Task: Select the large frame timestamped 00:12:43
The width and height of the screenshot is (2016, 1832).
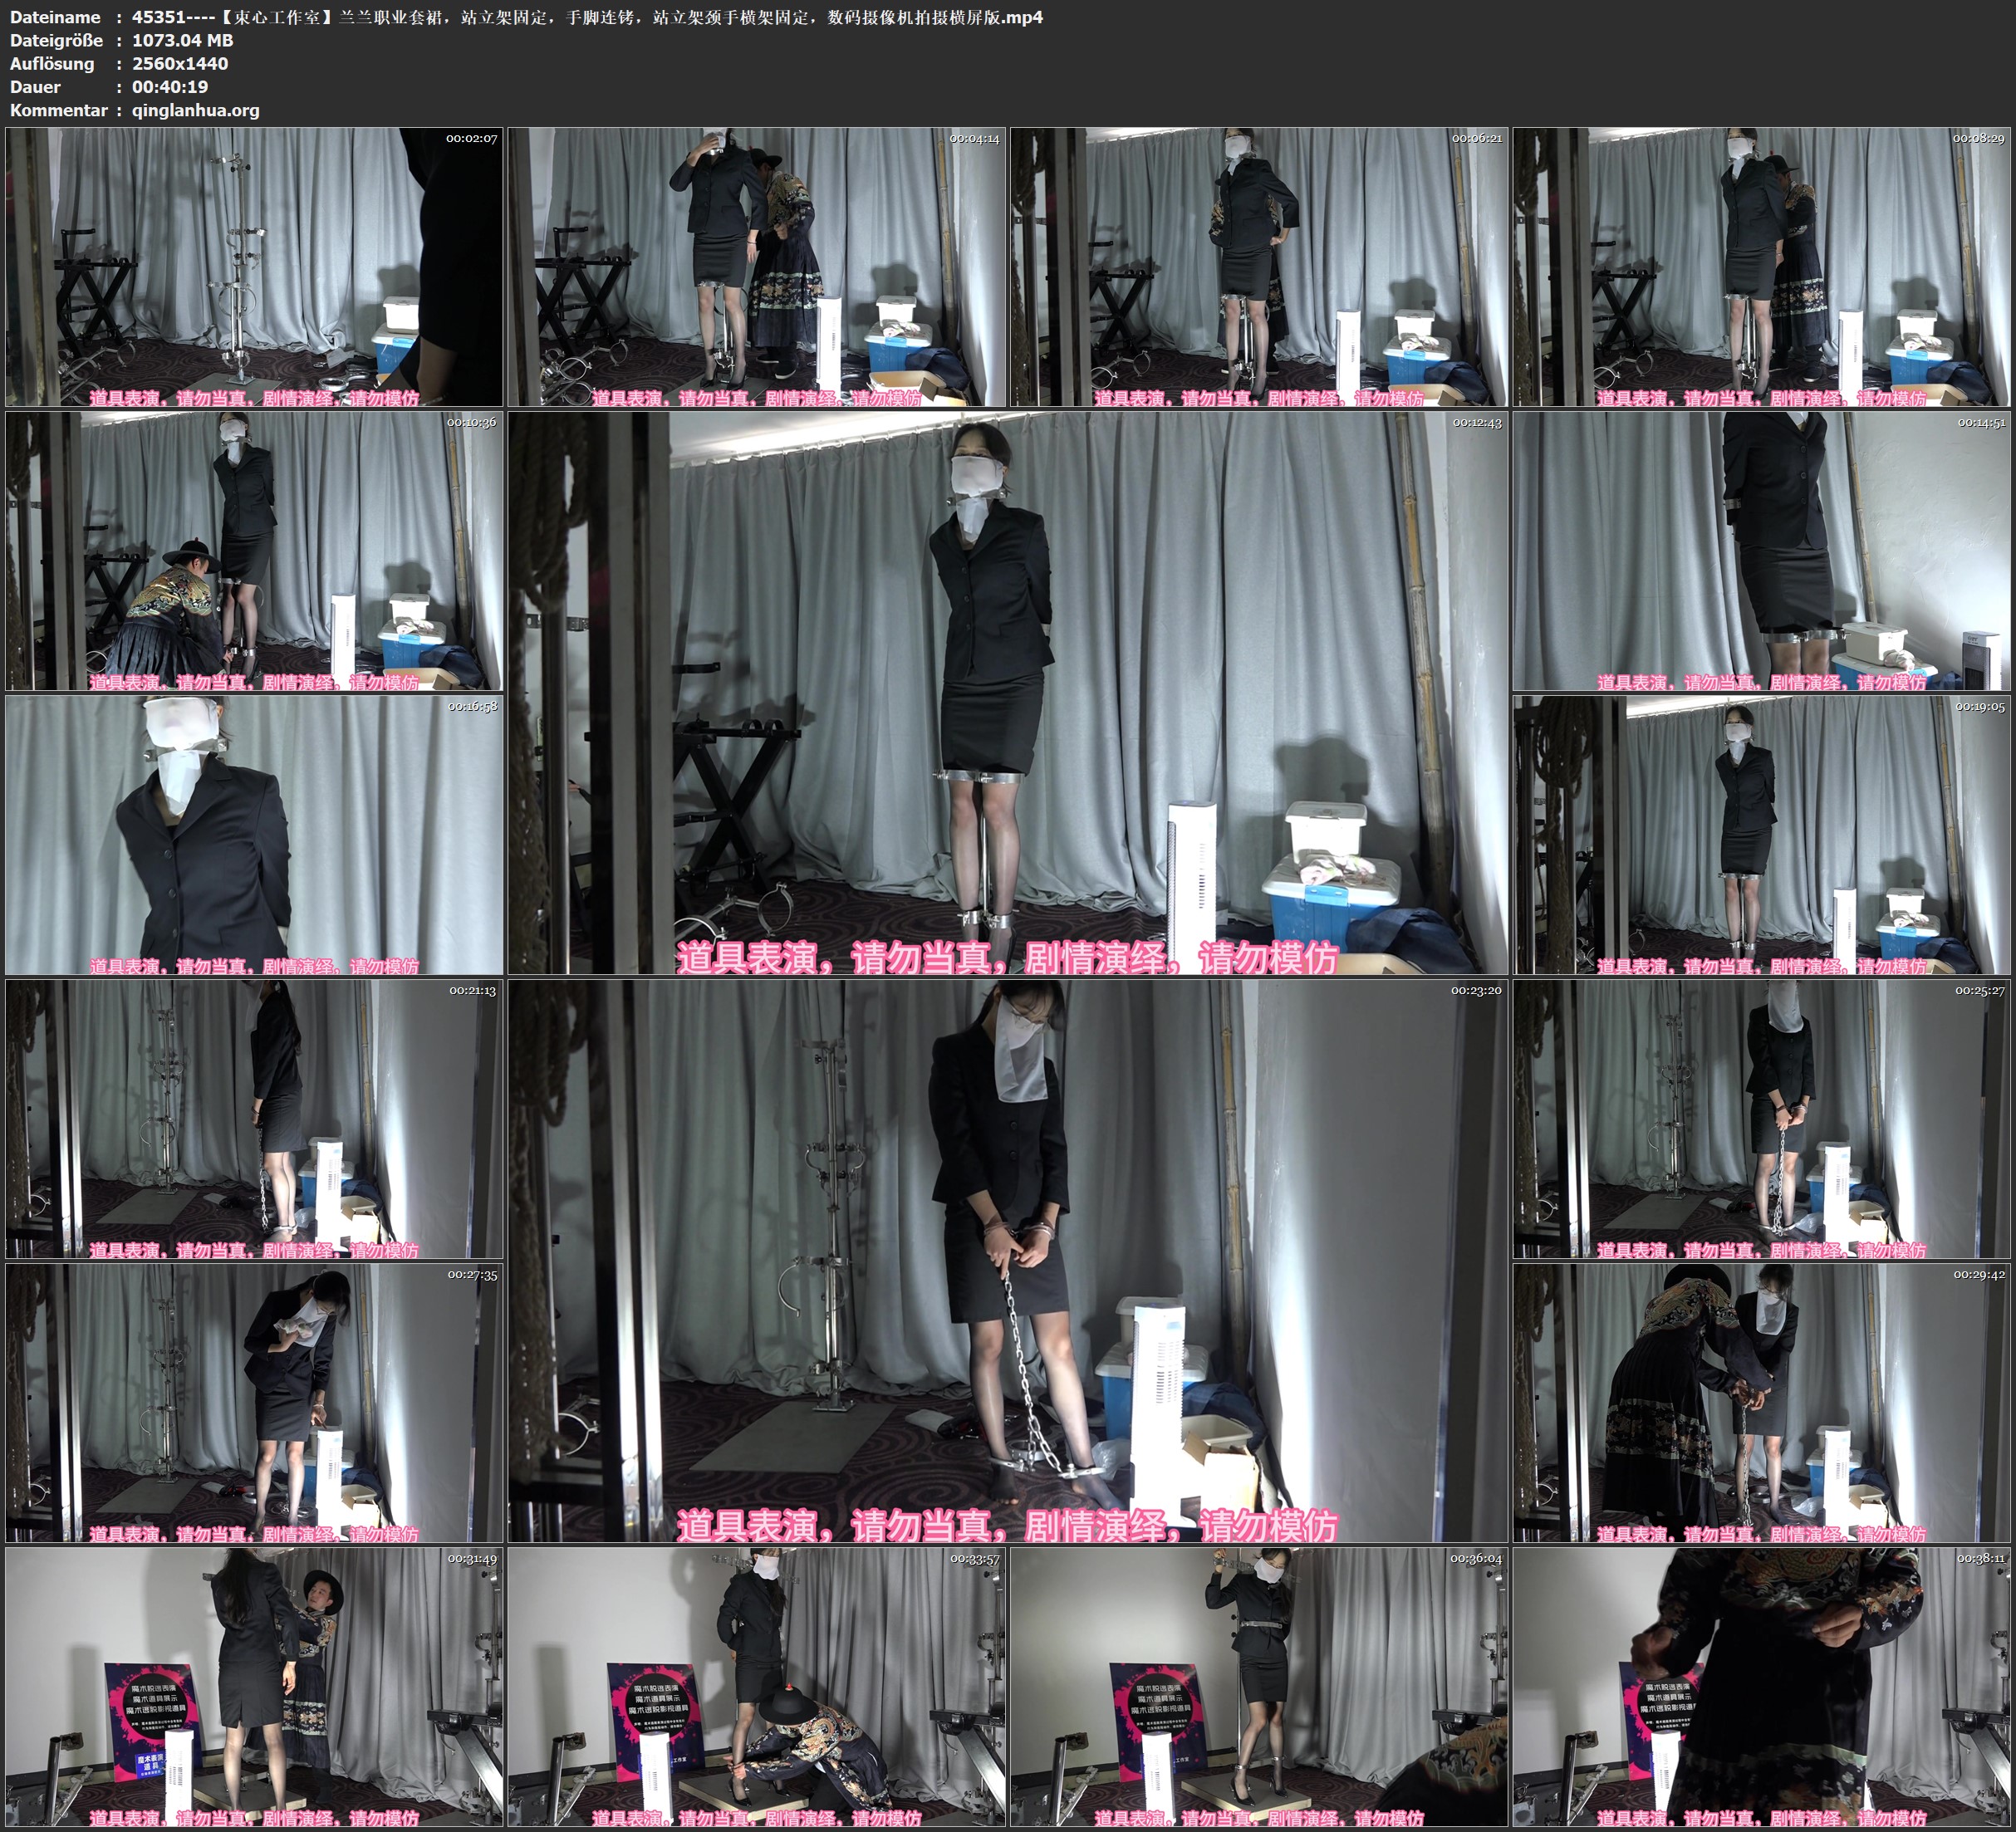Action: coord(1007,692)
